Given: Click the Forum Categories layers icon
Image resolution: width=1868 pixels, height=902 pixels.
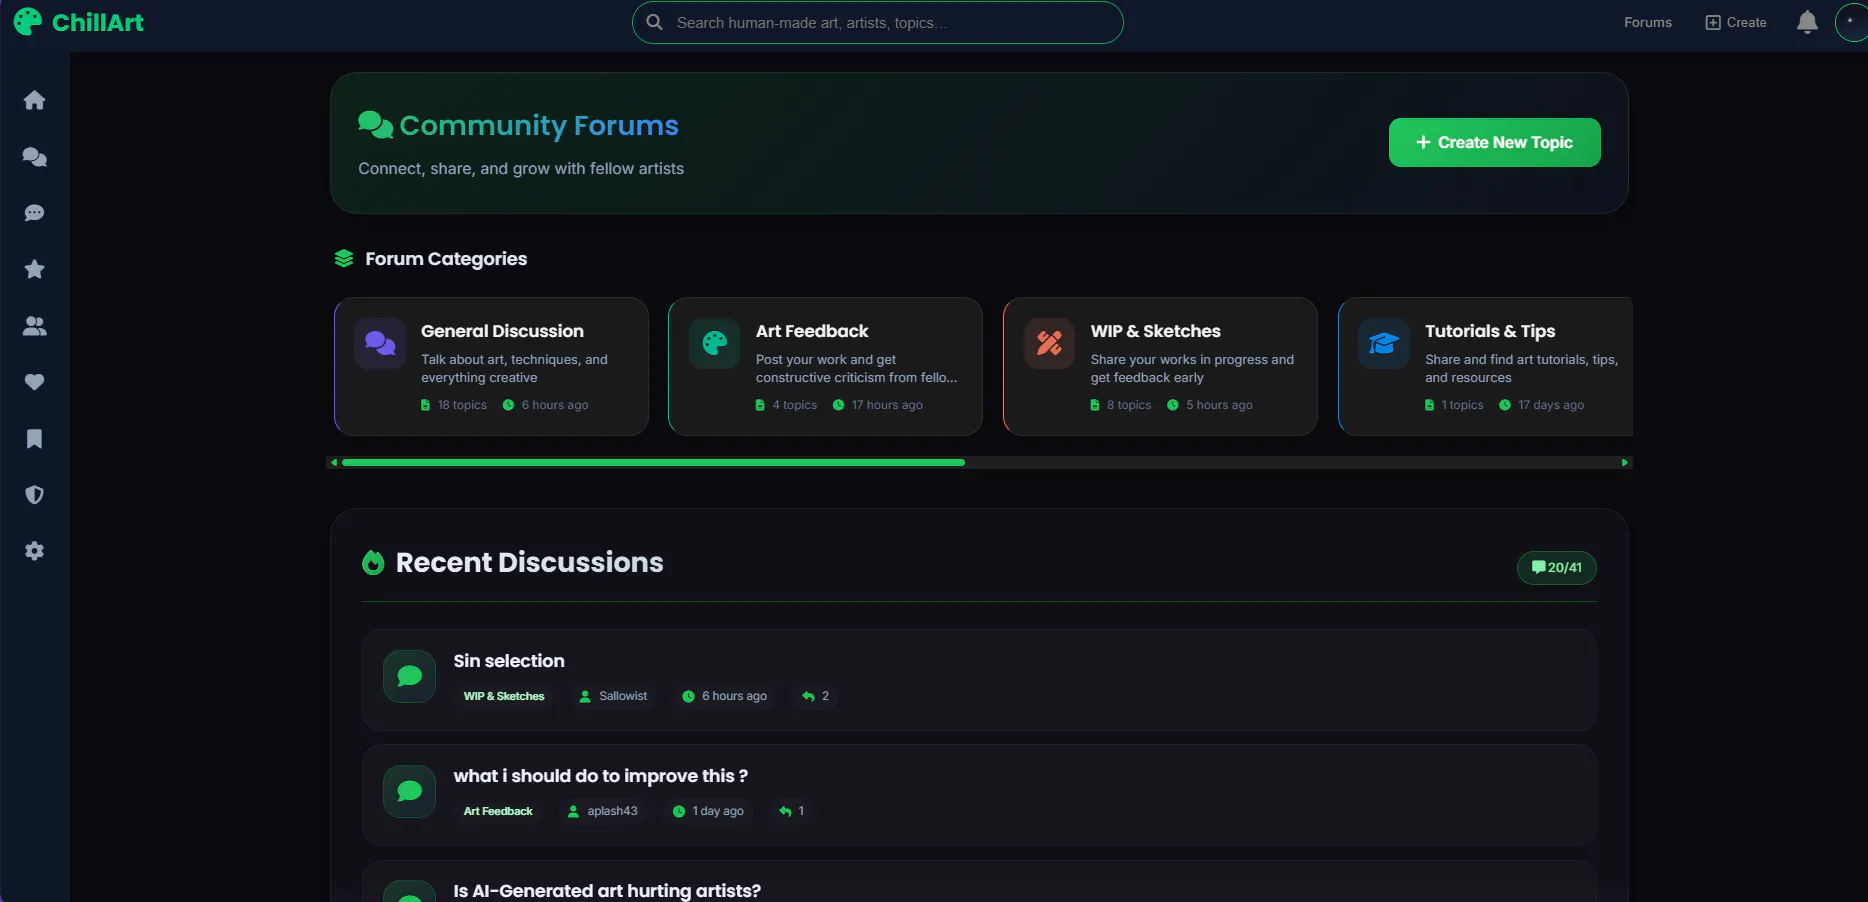Looking at the screenshot, I should tap(344, 259).
